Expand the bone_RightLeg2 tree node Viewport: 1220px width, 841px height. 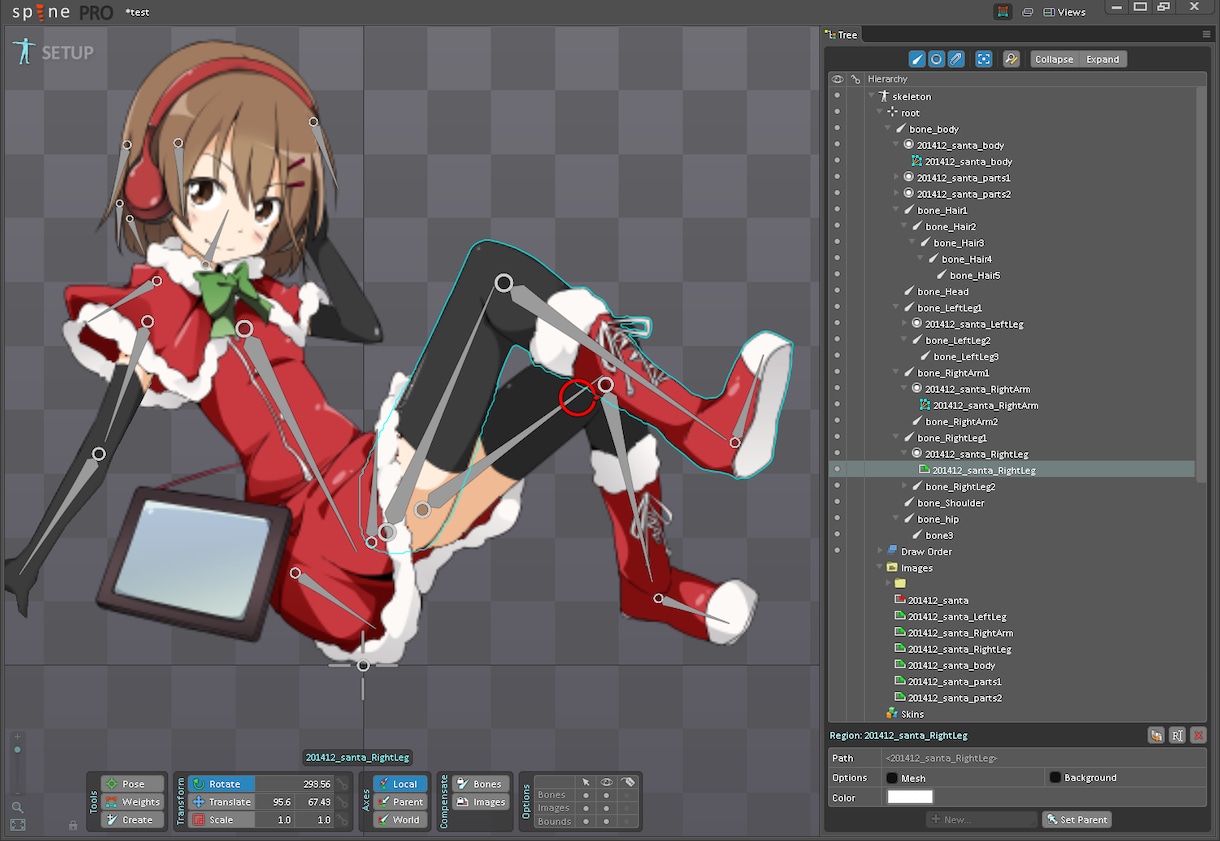tap(904, 487)
